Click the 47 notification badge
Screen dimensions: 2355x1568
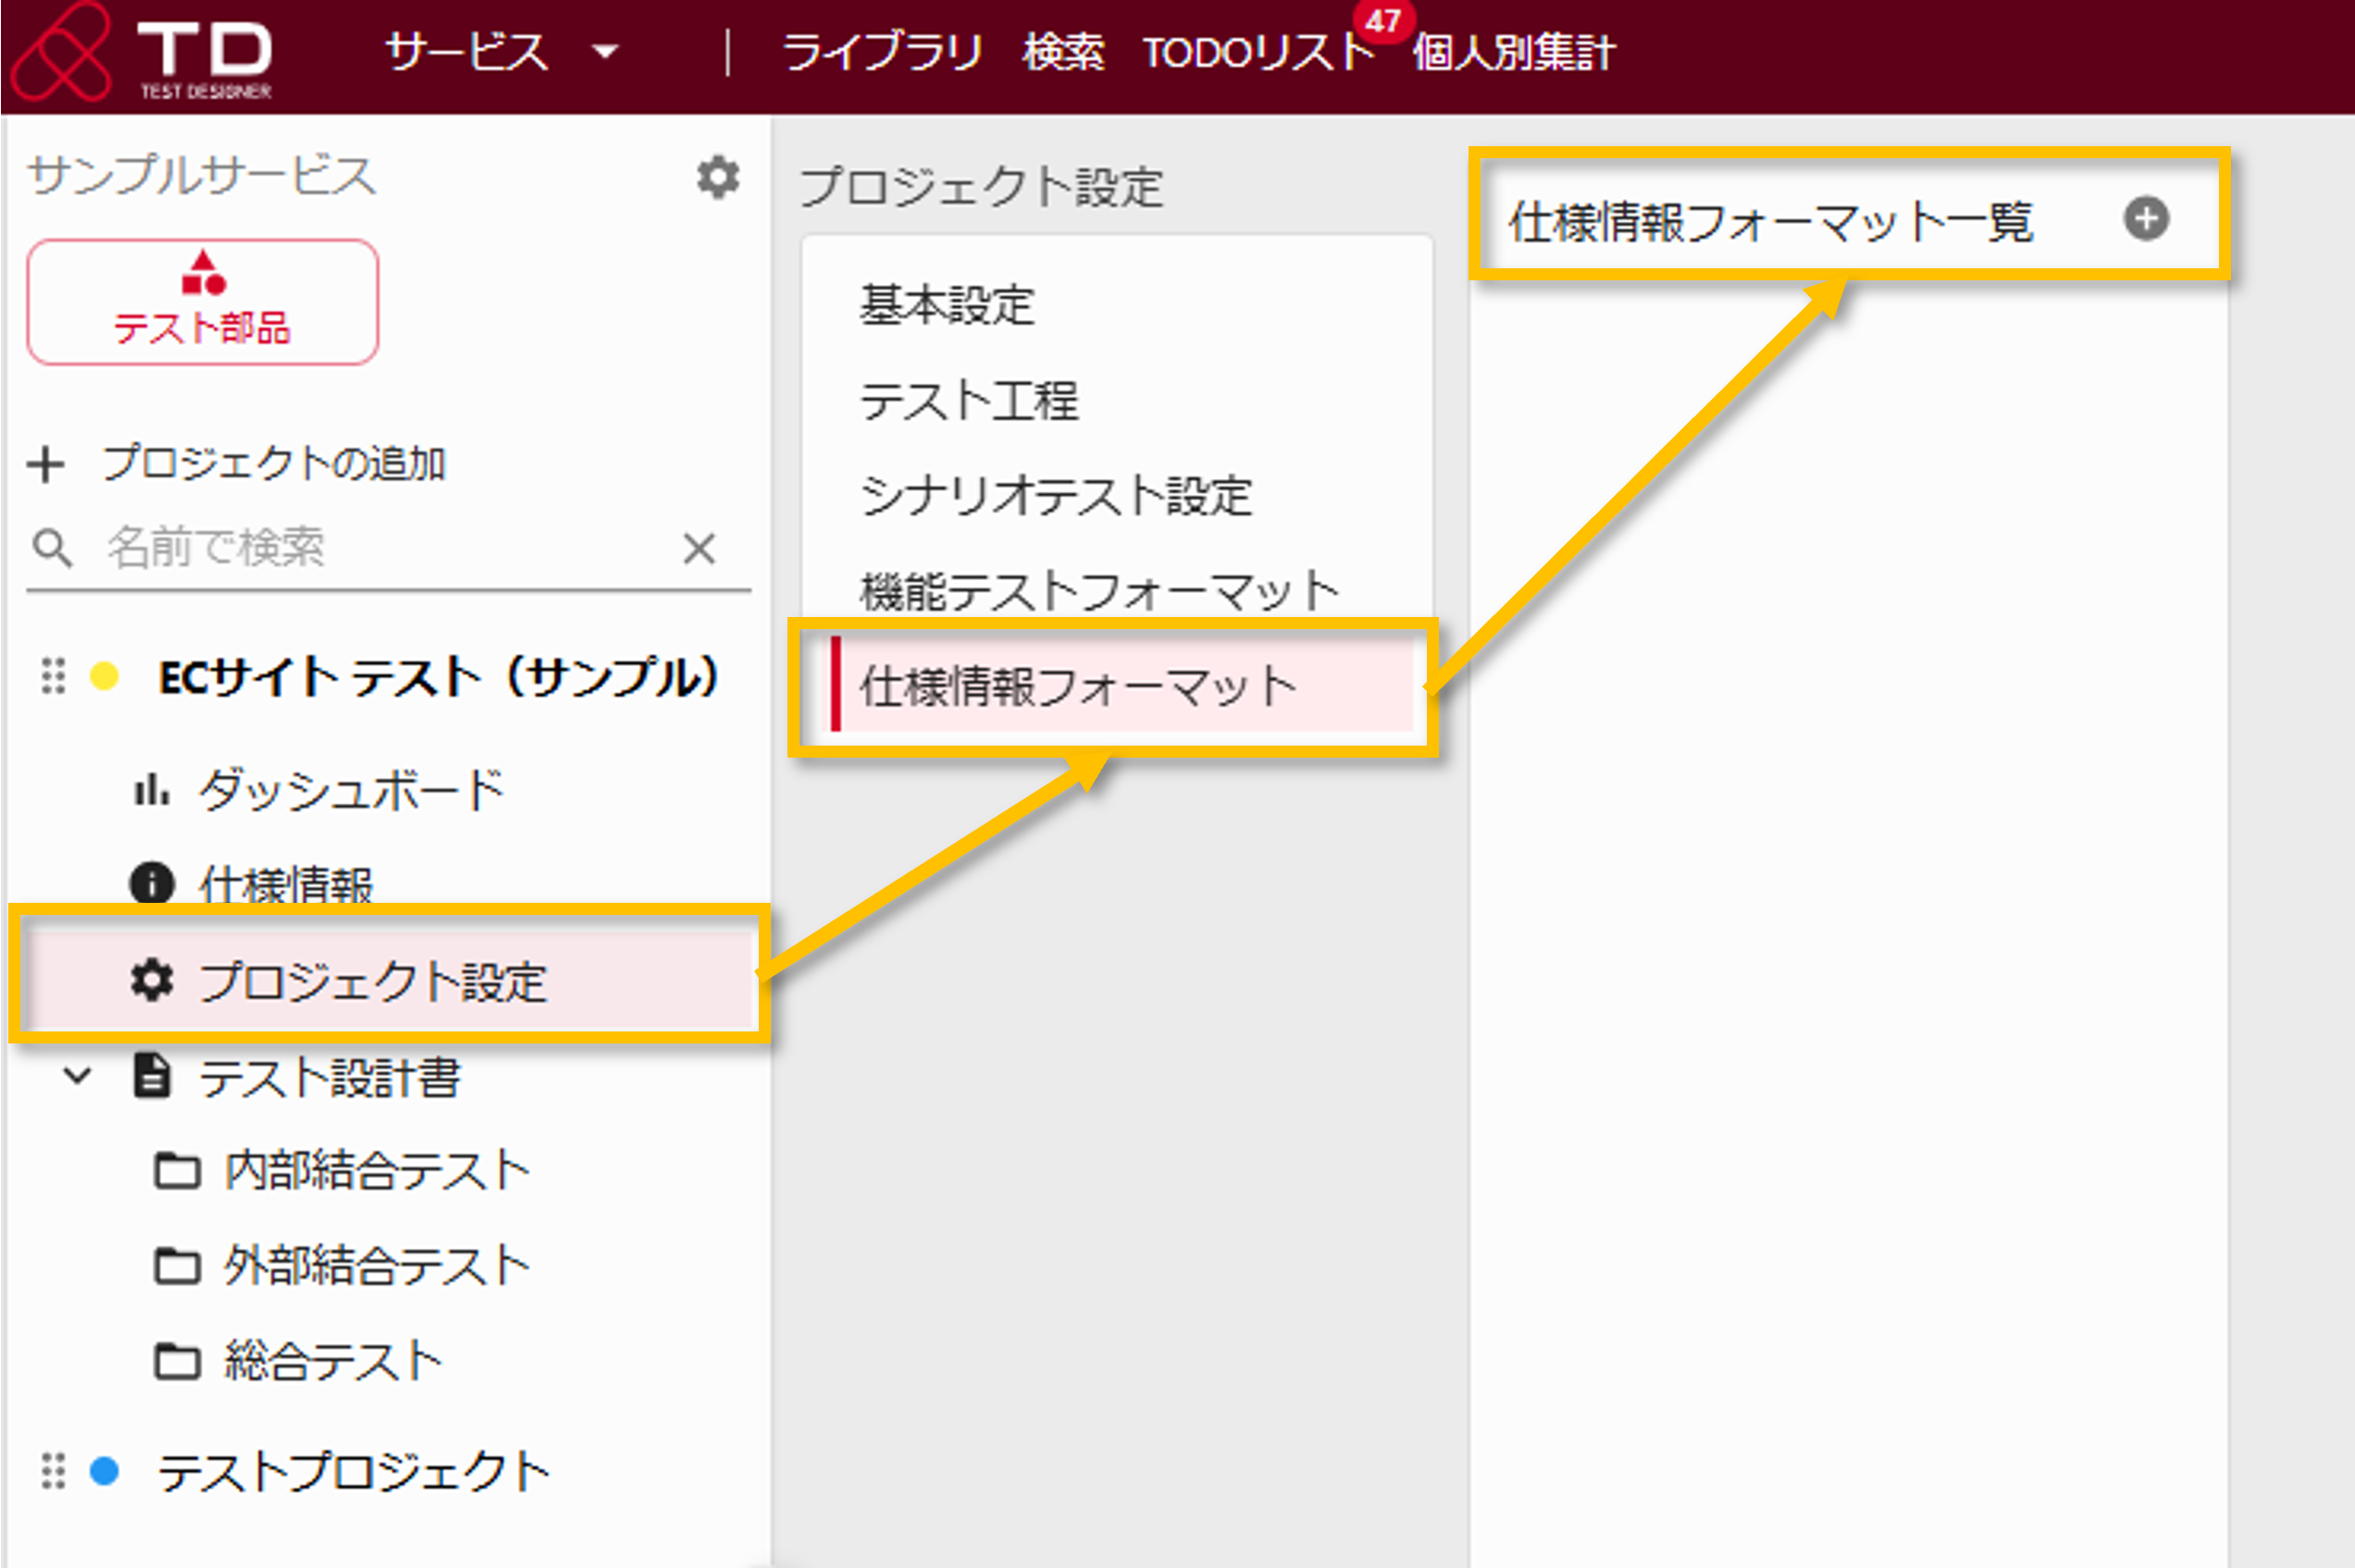pos(1383,20)
